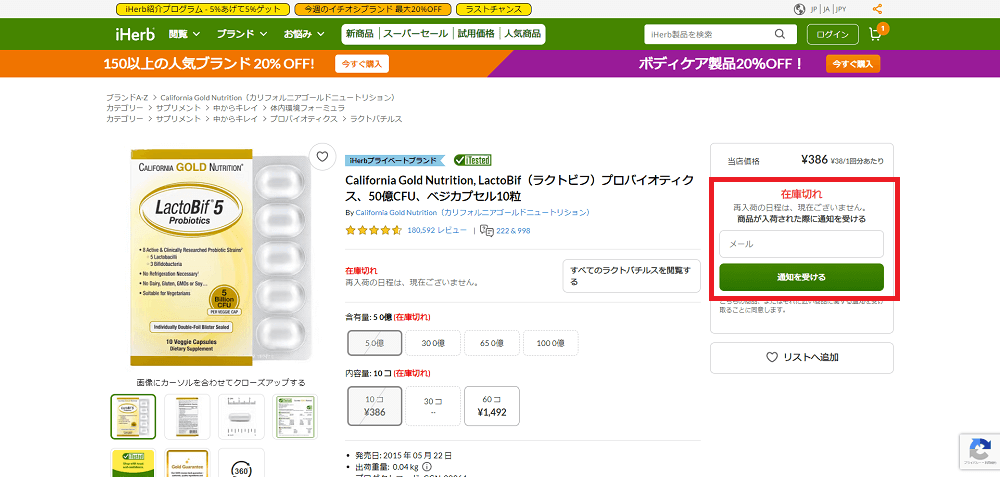Click the green 通知を受ける button

coord(801,277)
